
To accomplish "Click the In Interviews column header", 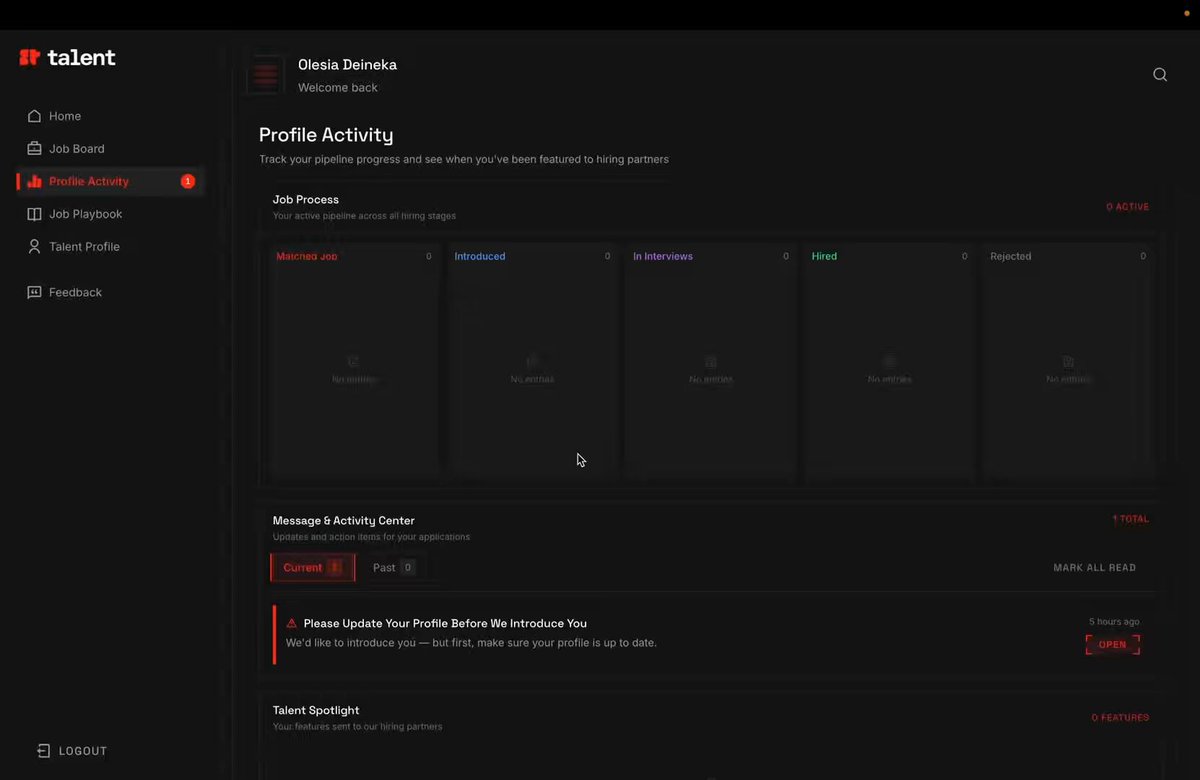I will tap(663, 257).
